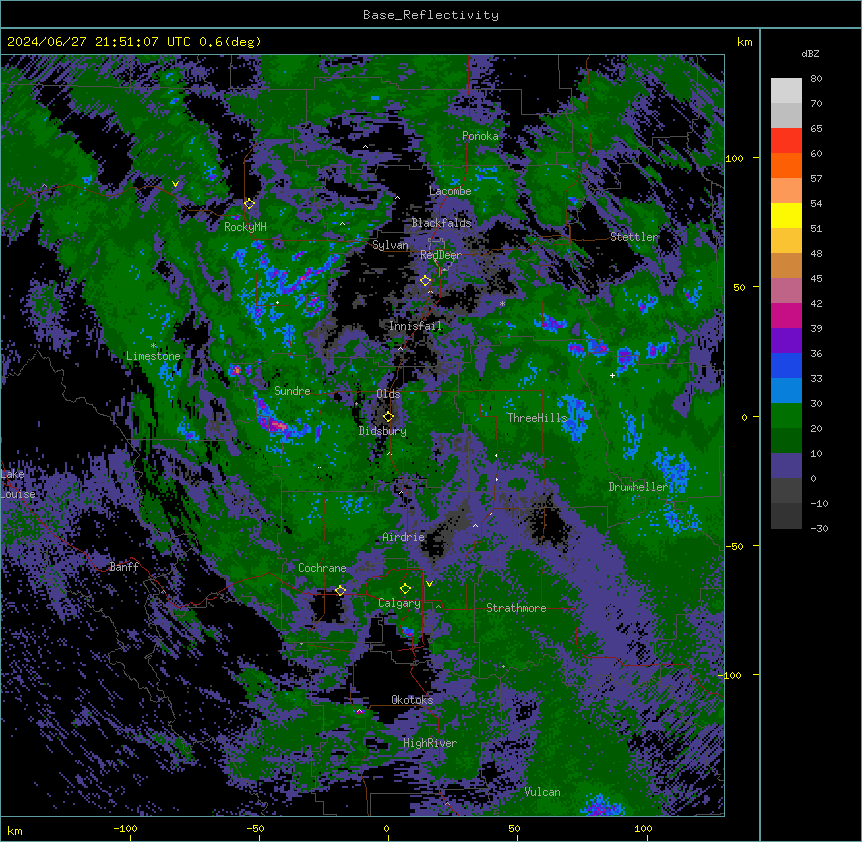Select the yellow diamond marker above Calgary label

tap(406, 589)
